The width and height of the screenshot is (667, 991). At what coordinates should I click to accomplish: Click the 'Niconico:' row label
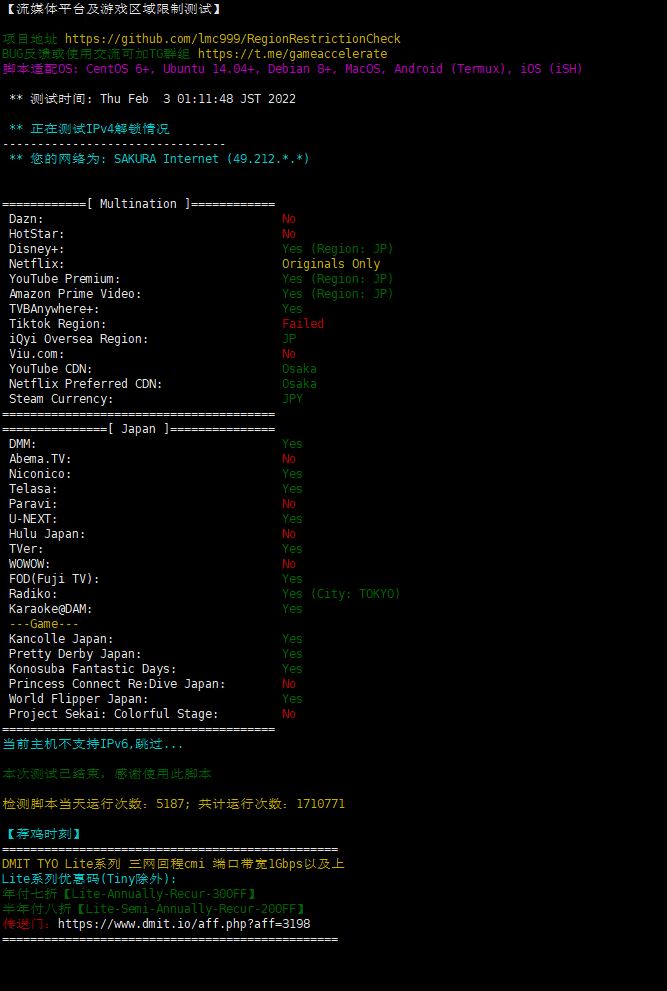40,474
